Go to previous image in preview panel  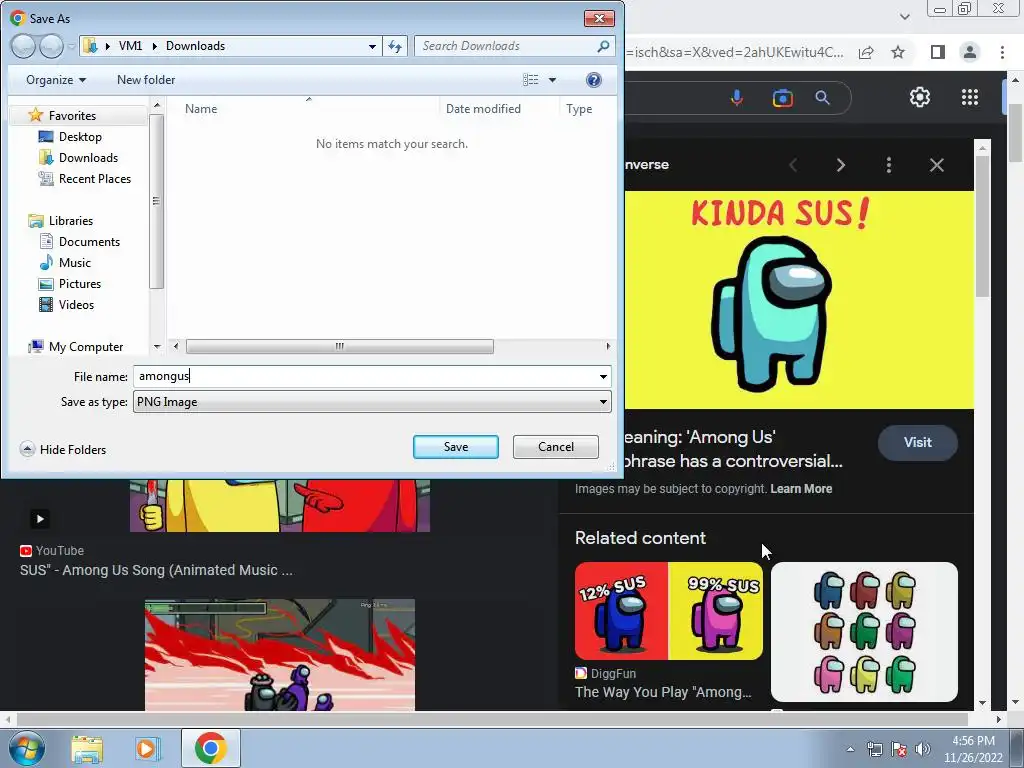coord(793,165)
